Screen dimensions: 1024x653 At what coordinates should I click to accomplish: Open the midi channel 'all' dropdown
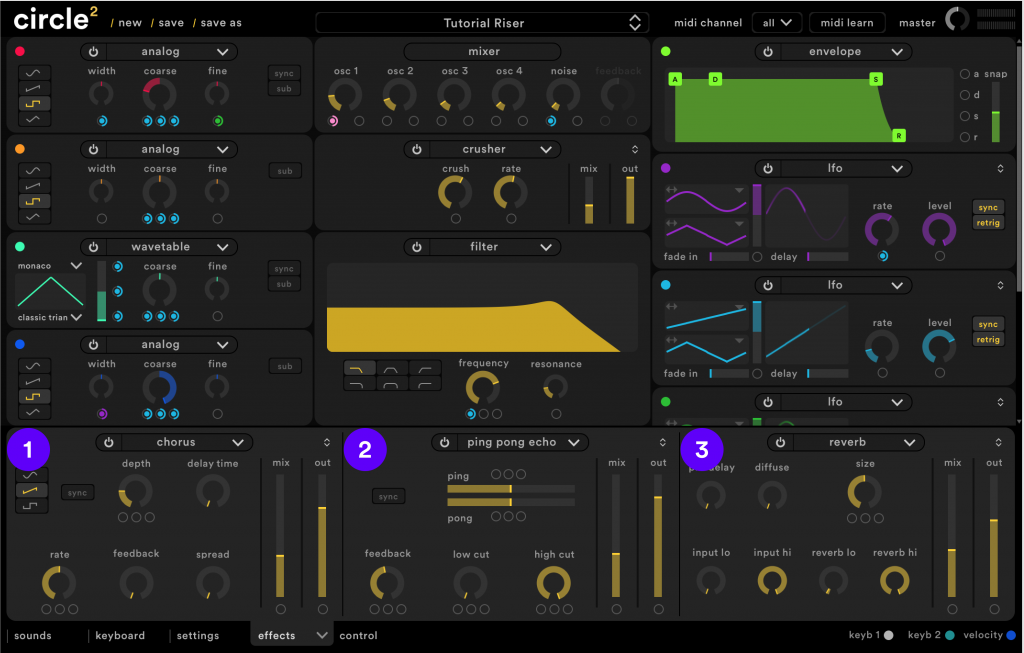[777, 23]
